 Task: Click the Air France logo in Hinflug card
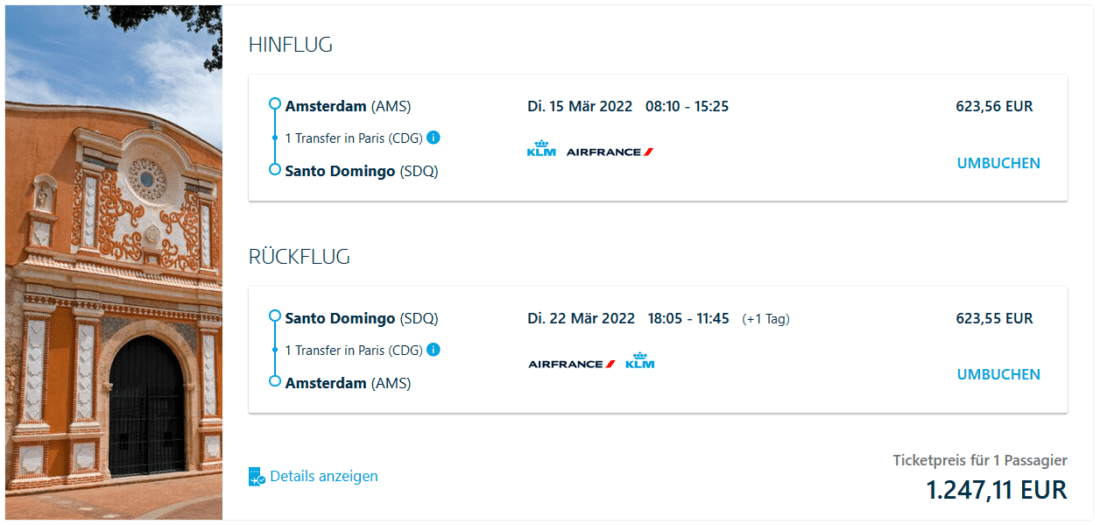coord(610,152)
